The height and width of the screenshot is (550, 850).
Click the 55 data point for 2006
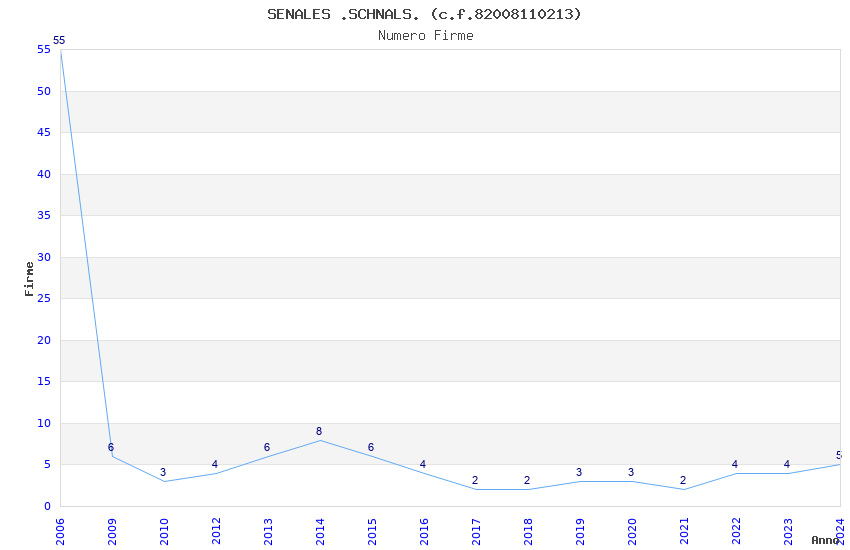click(x=60, y=50)
